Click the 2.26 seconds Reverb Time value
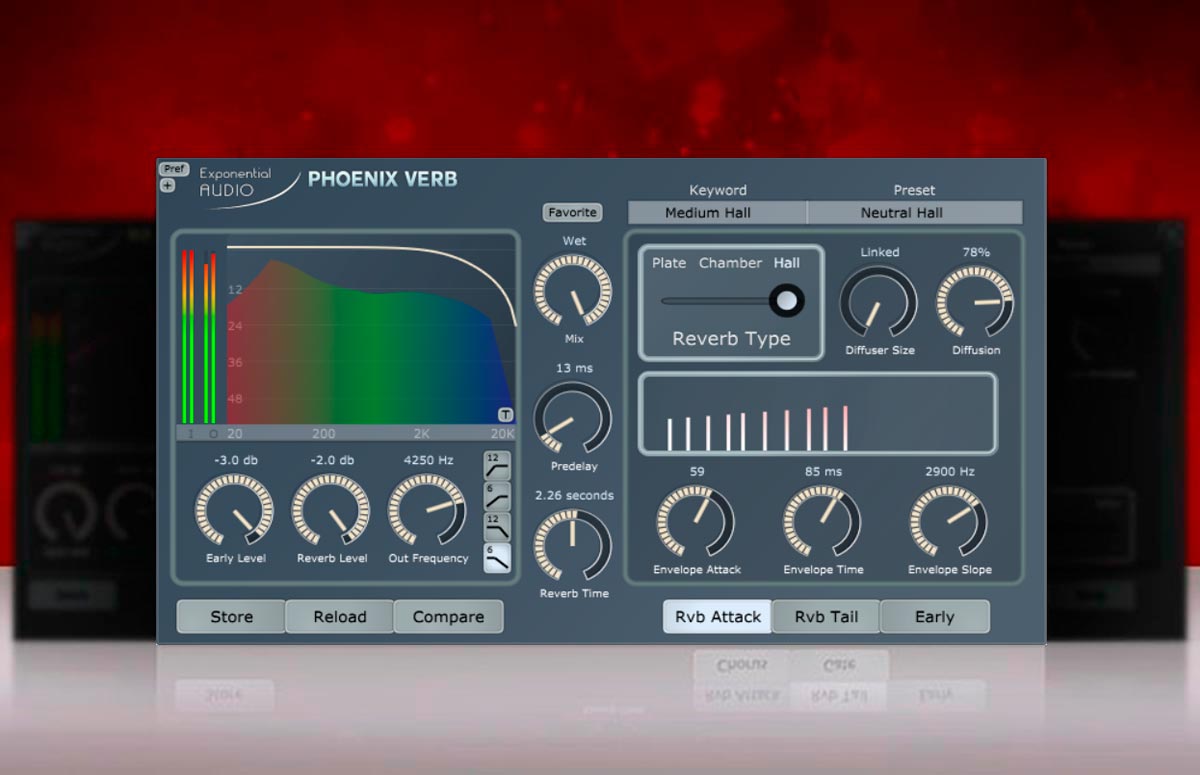1200x775 pixels. click(x=574, y=495)
